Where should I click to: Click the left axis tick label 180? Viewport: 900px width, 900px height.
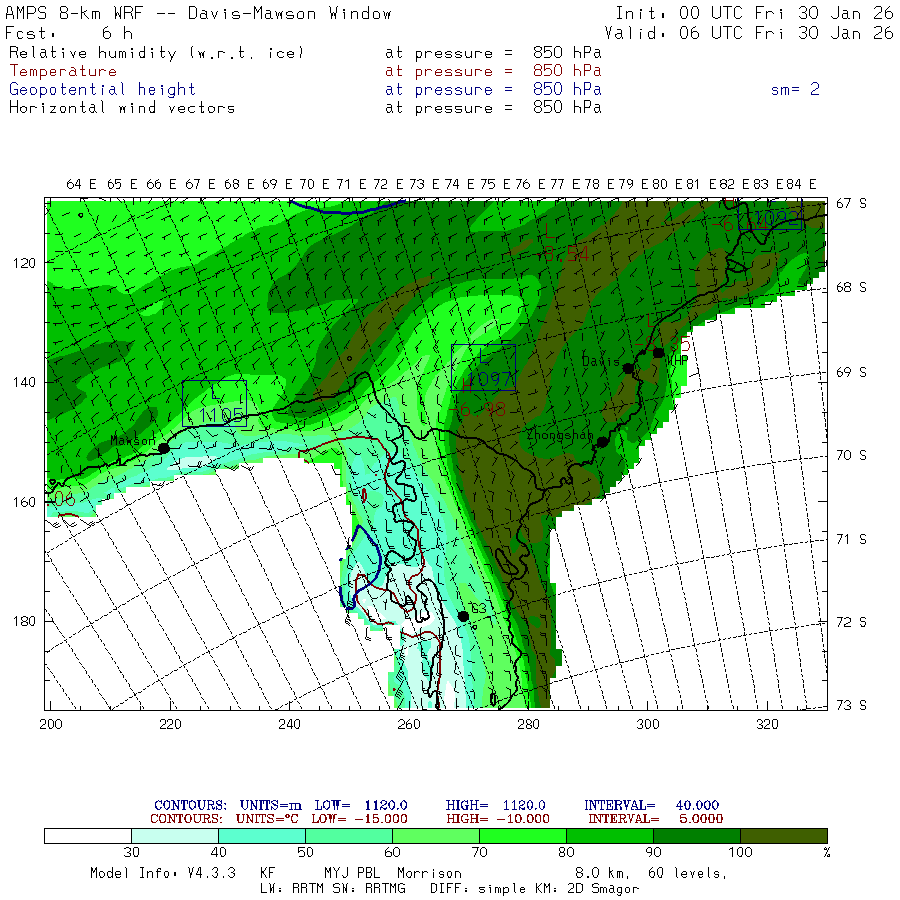[24, 621]
